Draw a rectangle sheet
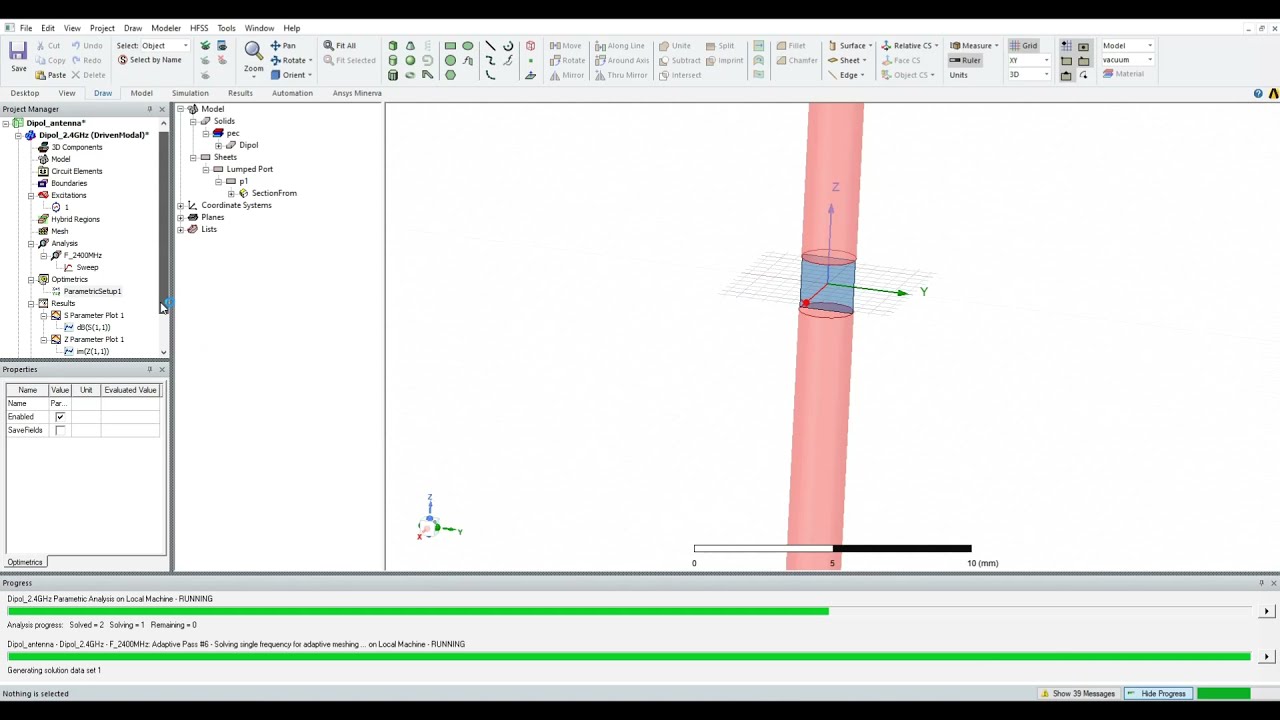This screenshot has height=720, width=1280. [x=450, y=46]
